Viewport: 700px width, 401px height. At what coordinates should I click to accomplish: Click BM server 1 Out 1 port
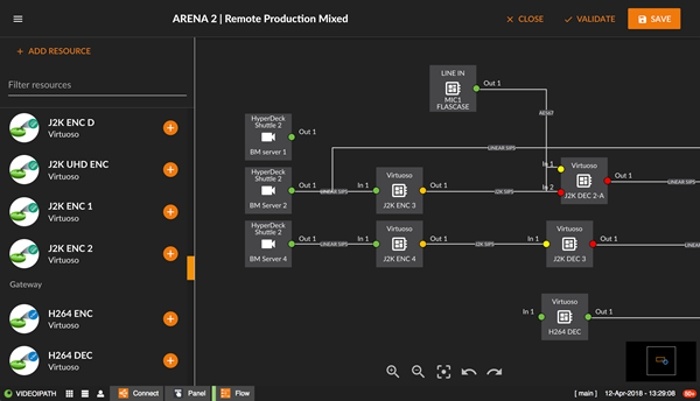[292, 137]
